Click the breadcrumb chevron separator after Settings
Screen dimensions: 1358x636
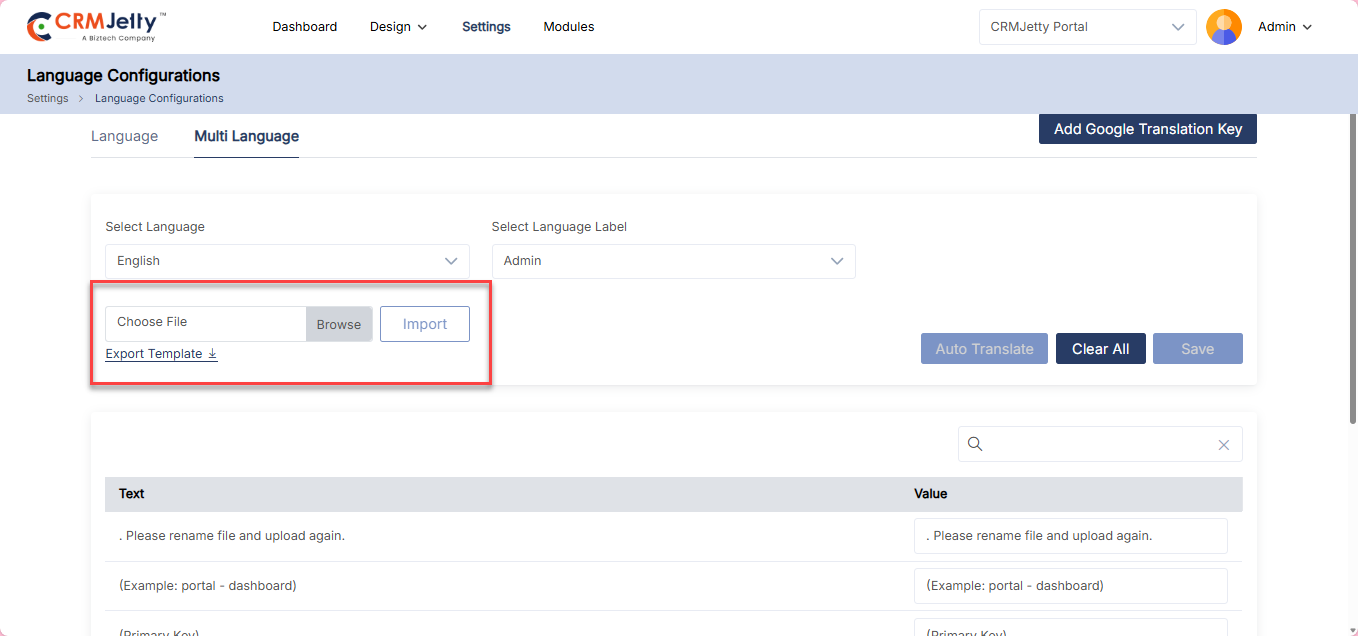[x=81, y=99]
